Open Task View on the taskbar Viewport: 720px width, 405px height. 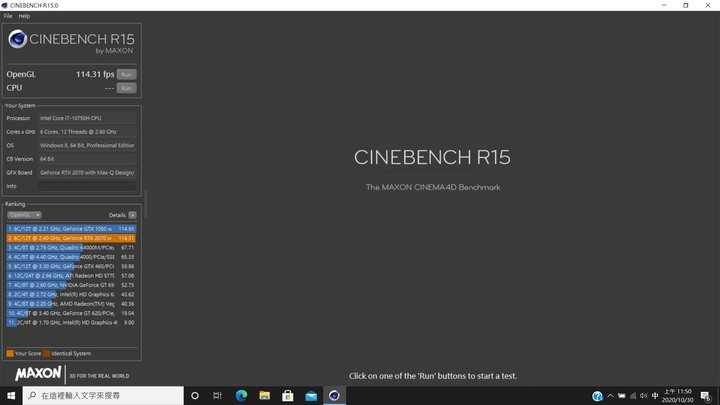(x=217, y=395)
